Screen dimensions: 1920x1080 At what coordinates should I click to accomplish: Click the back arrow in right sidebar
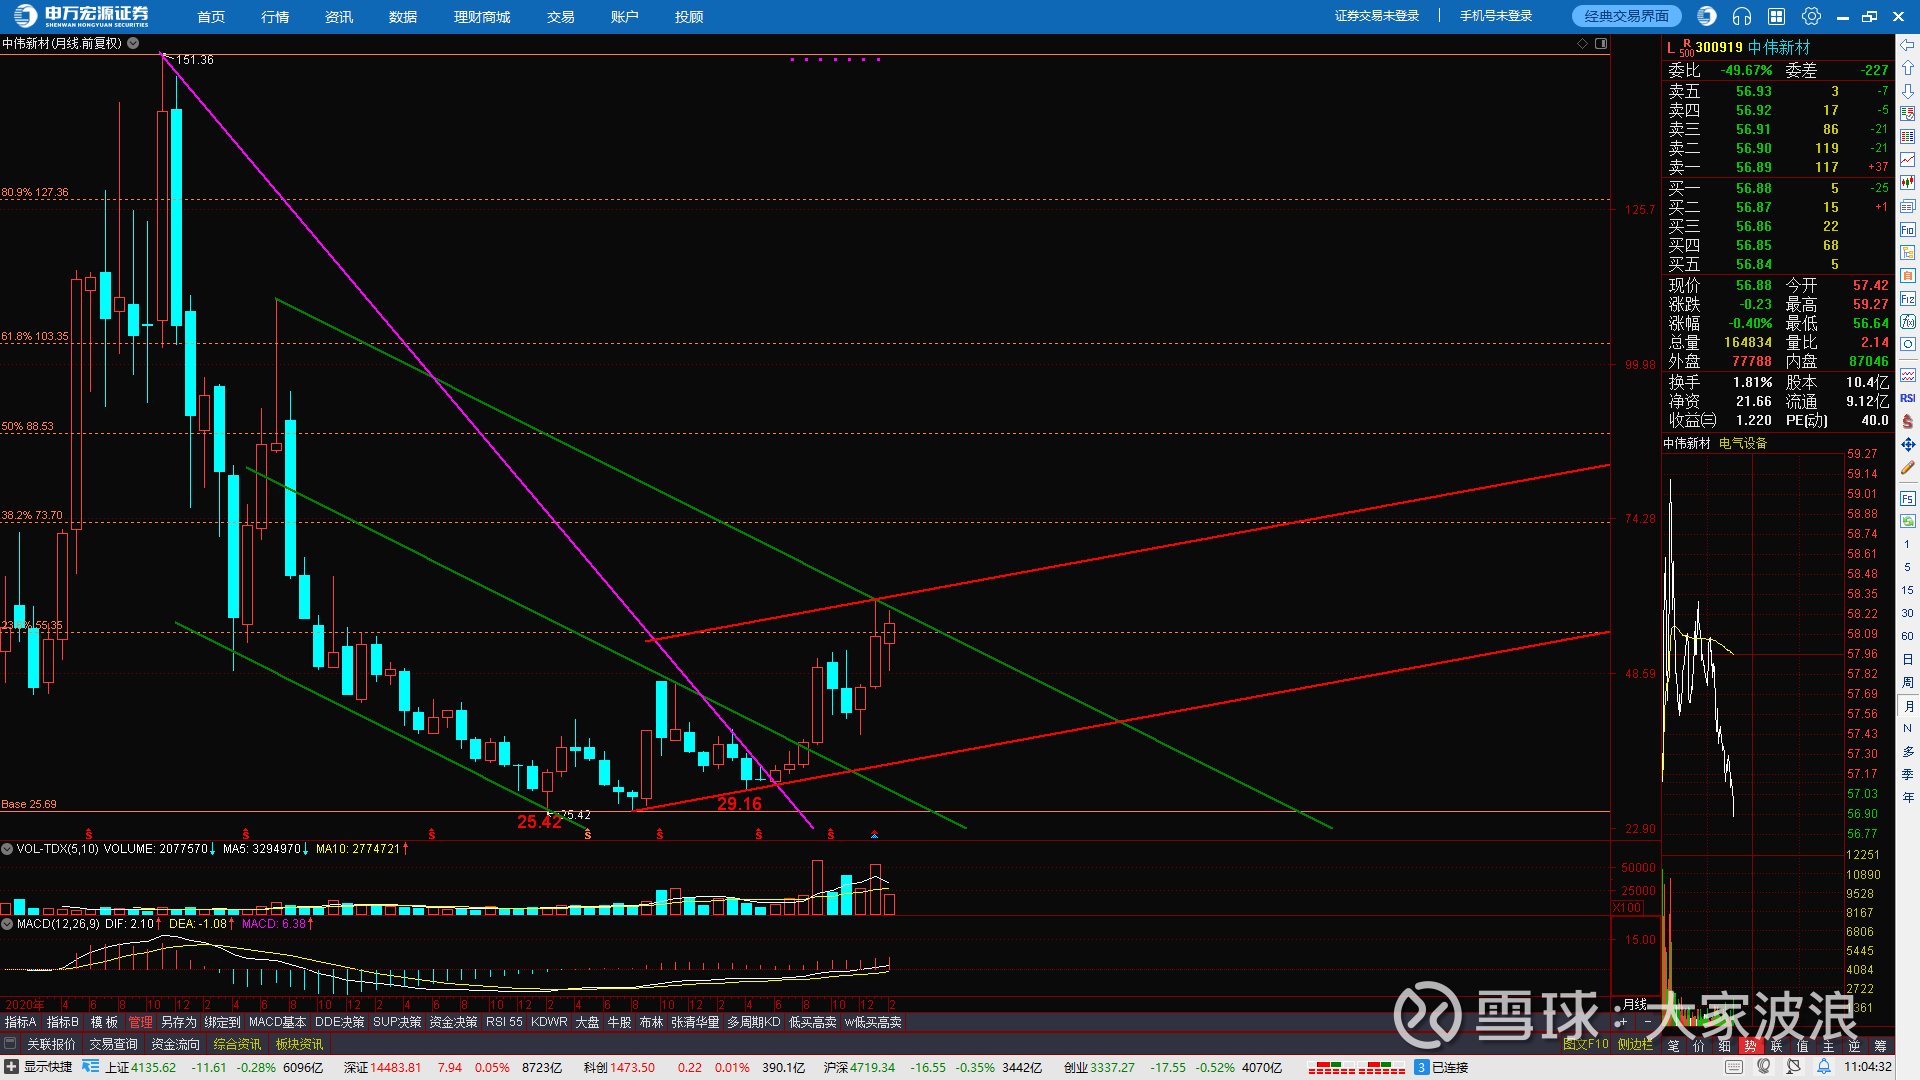[x=1908, y=45]
